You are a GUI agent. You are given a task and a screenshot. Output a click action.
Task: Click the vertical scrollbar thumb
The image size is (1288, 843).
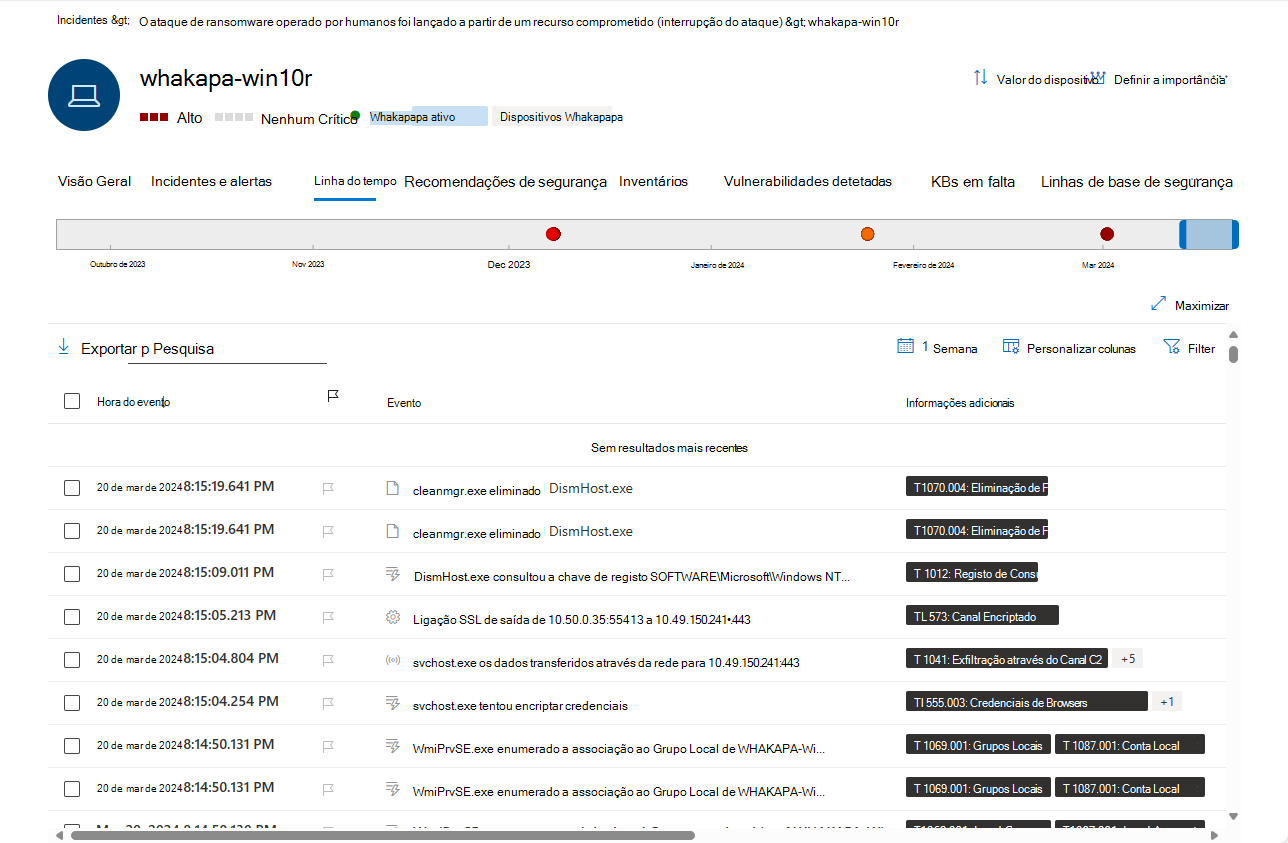tap(1234, 354)
